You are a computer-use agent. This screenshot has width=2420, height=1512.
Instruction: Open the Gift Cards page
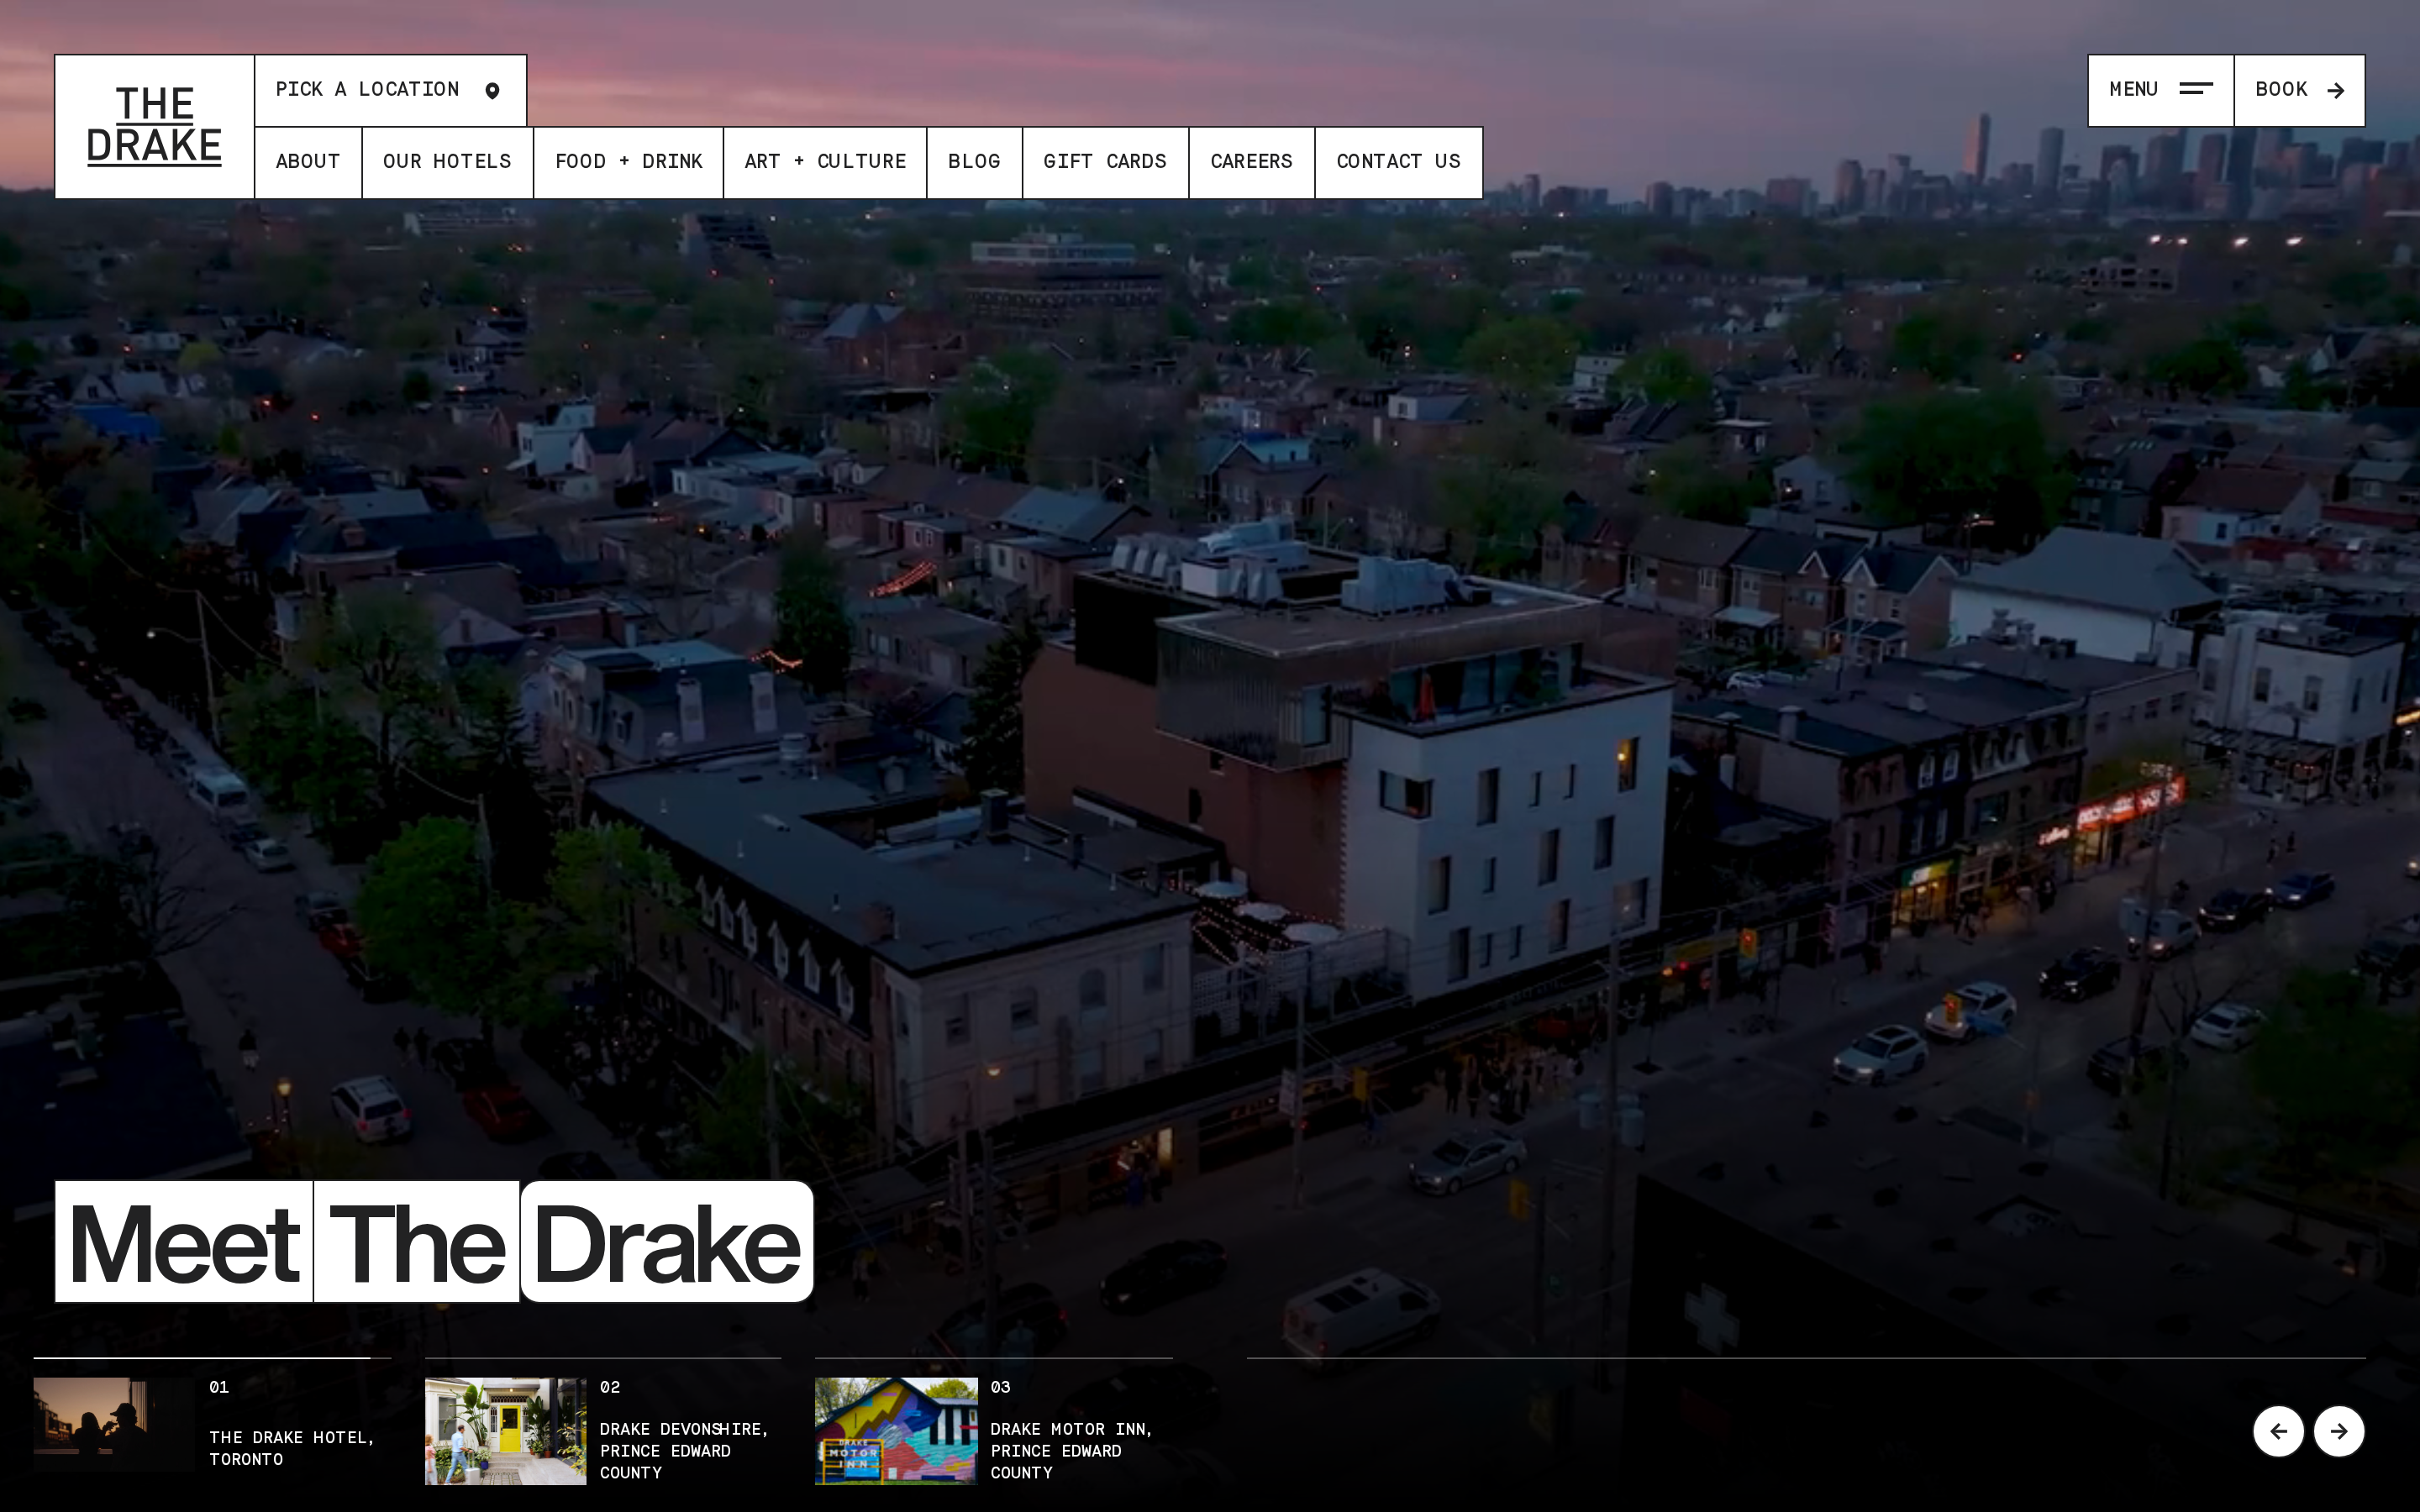pyautogui.click(x=1105, y=162)
